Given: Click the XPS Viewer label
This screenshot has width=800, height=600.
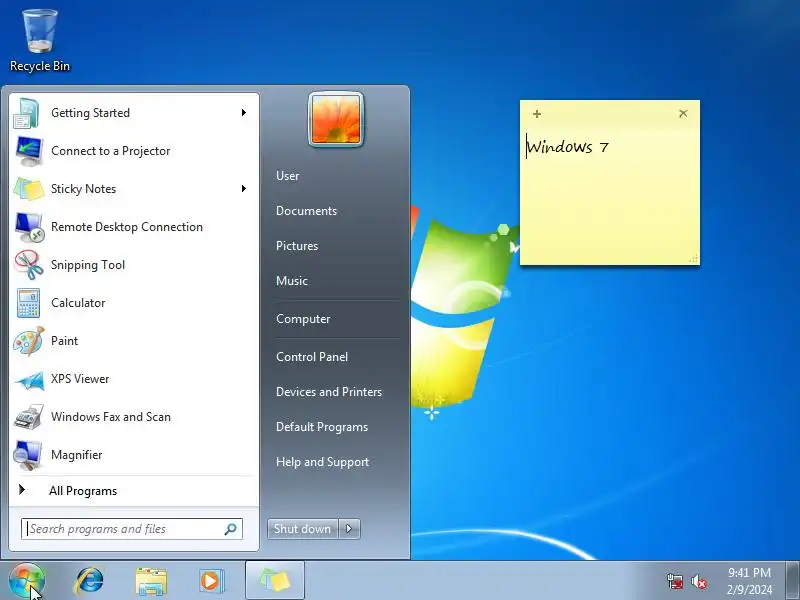Looking at the screenshot, I should 80,379.
